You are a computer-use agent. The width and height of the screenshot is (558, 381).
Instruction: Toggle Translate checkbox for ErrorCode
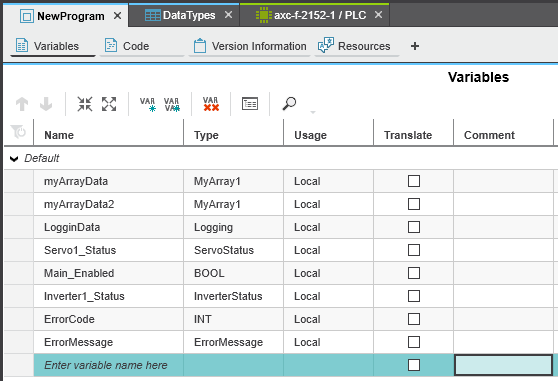pyautogui.click(x=414, y=319)
